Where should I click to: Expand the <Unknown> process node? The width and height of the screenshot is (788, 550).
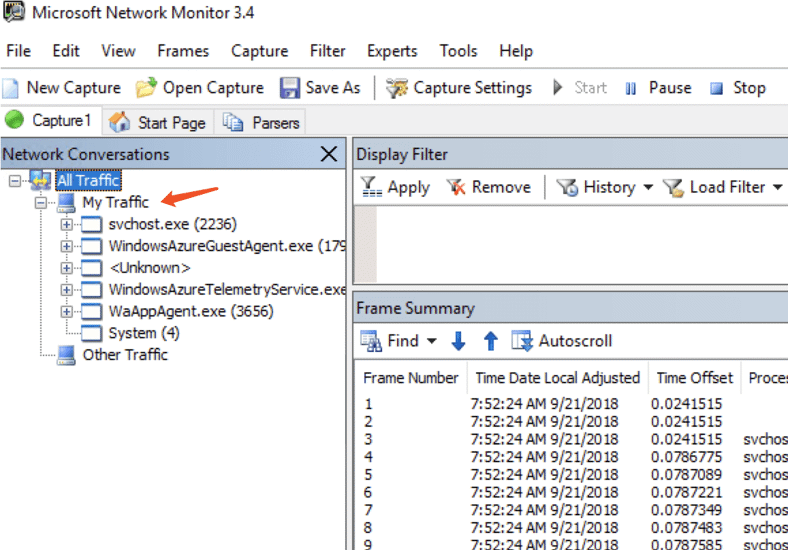66,268
